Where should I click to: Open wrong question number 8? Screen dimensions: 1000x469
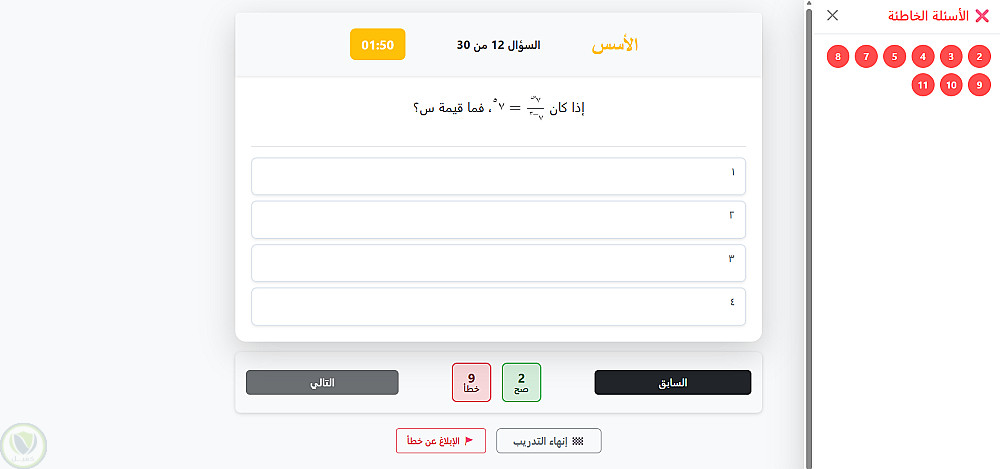click(x=838, y=57)
